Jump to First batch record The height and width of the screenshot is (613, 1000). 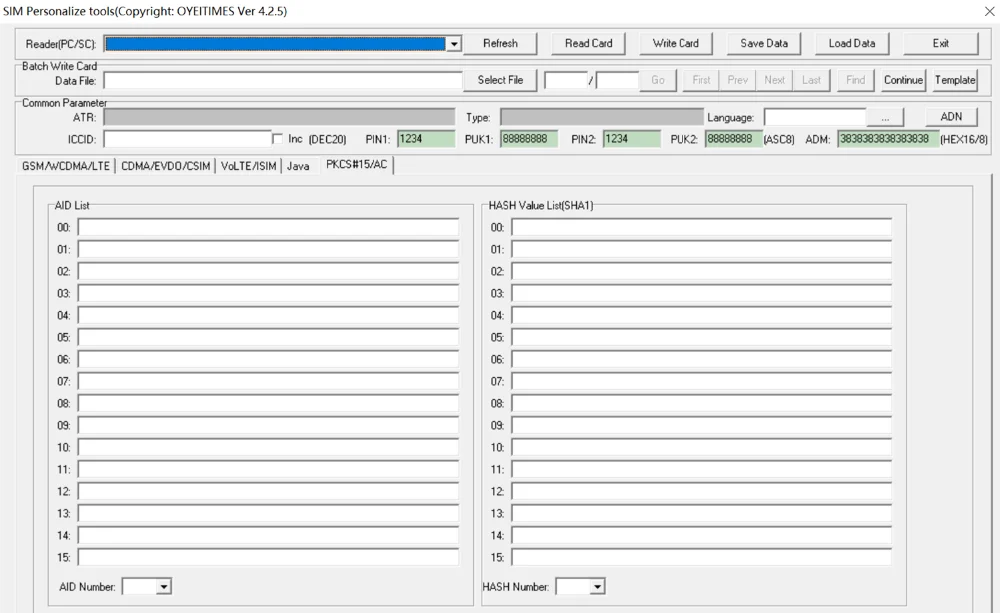(x=701, y=80)
